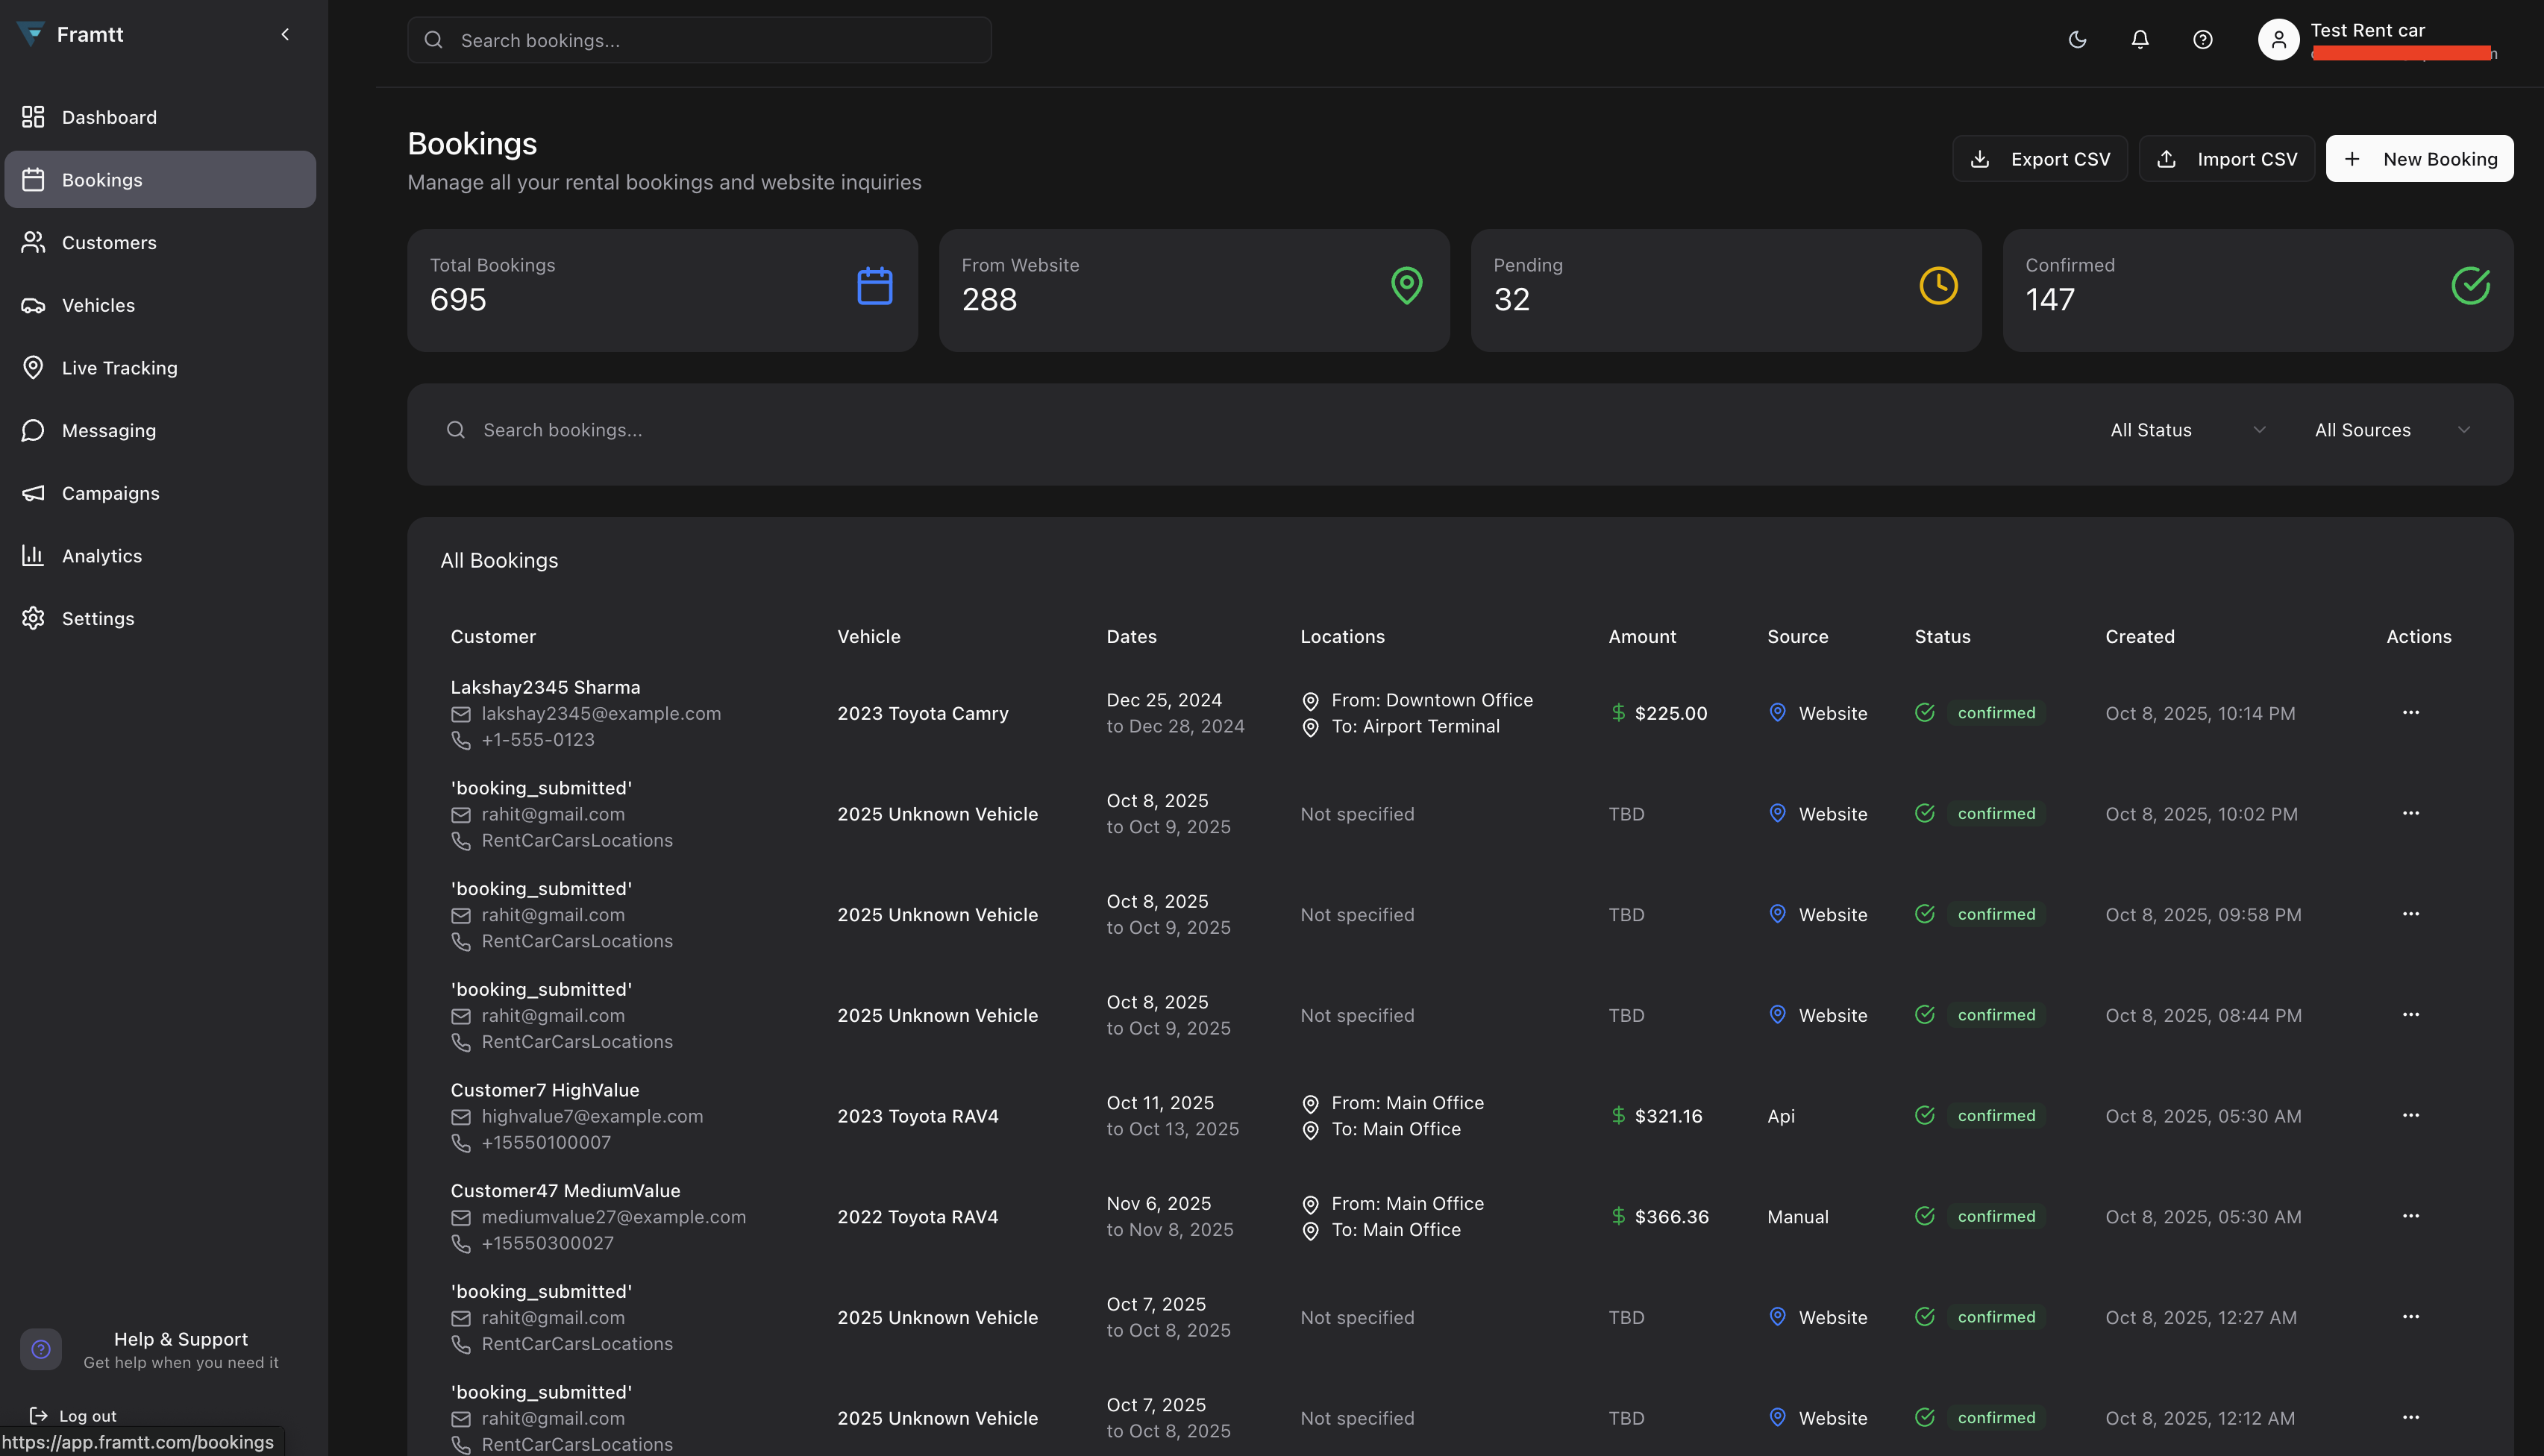Create a New Booking
This screenshot has height=1456, width=2544.
coord(2419,158)
